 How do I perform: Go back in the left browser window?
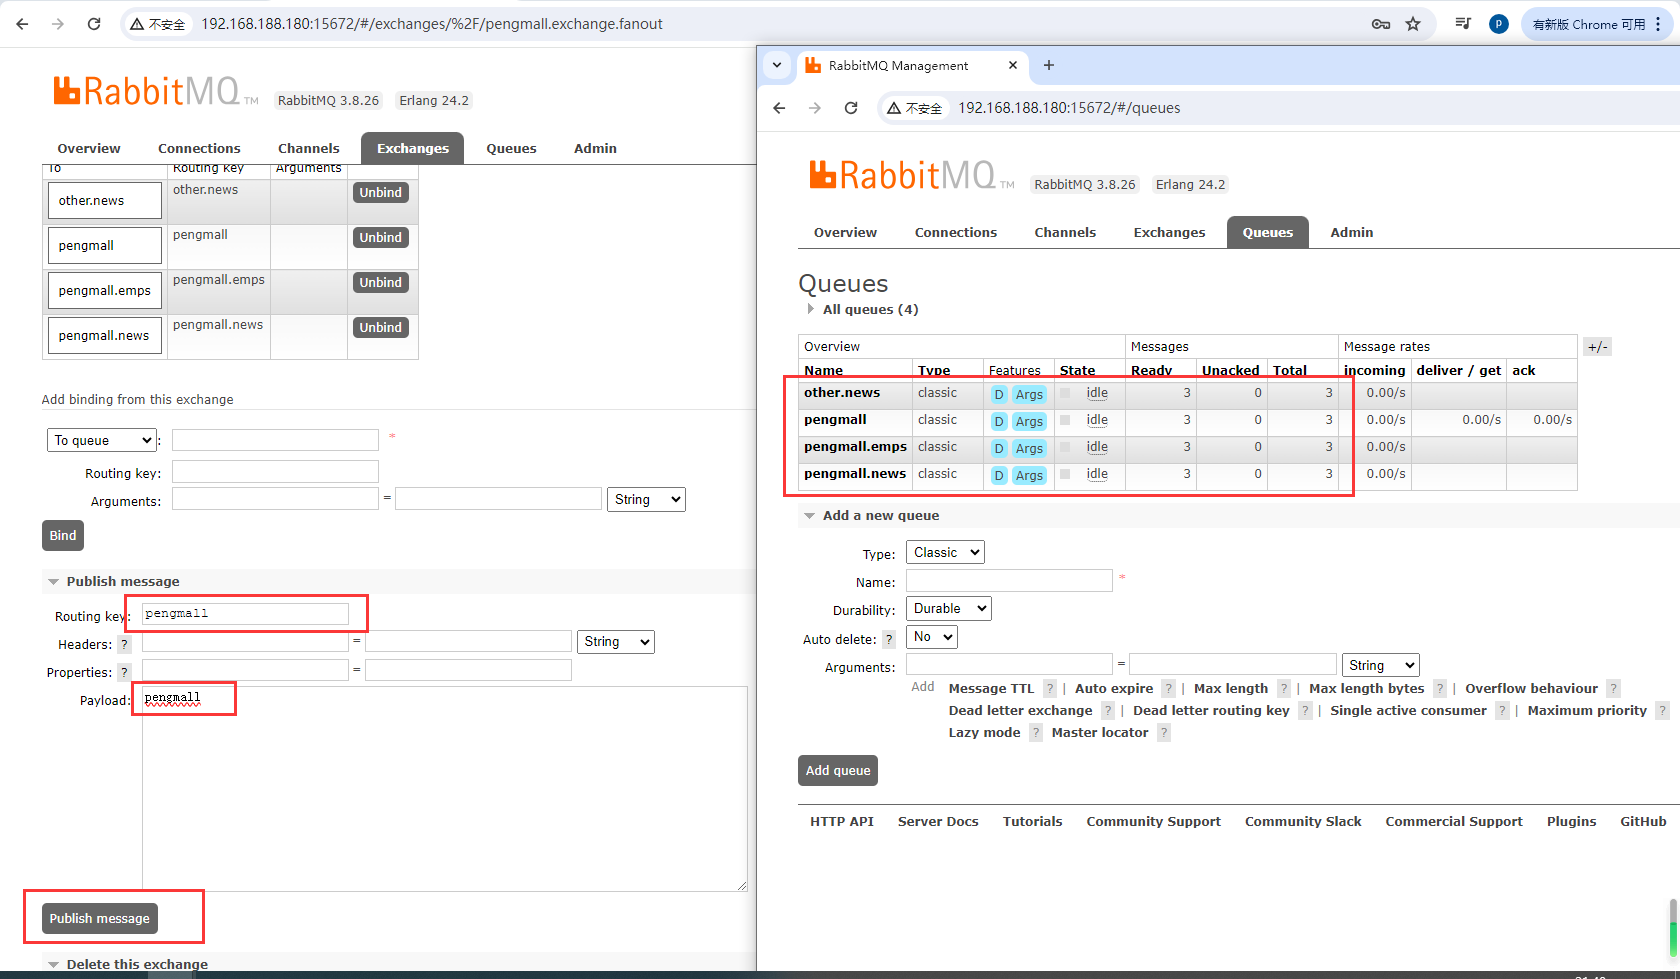click(x=22, y=24)
